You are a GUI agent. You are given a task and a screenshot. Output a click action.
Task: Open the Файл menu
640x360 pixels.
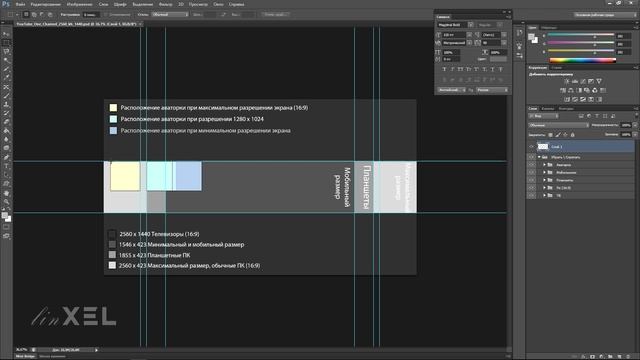click(20, 4)
